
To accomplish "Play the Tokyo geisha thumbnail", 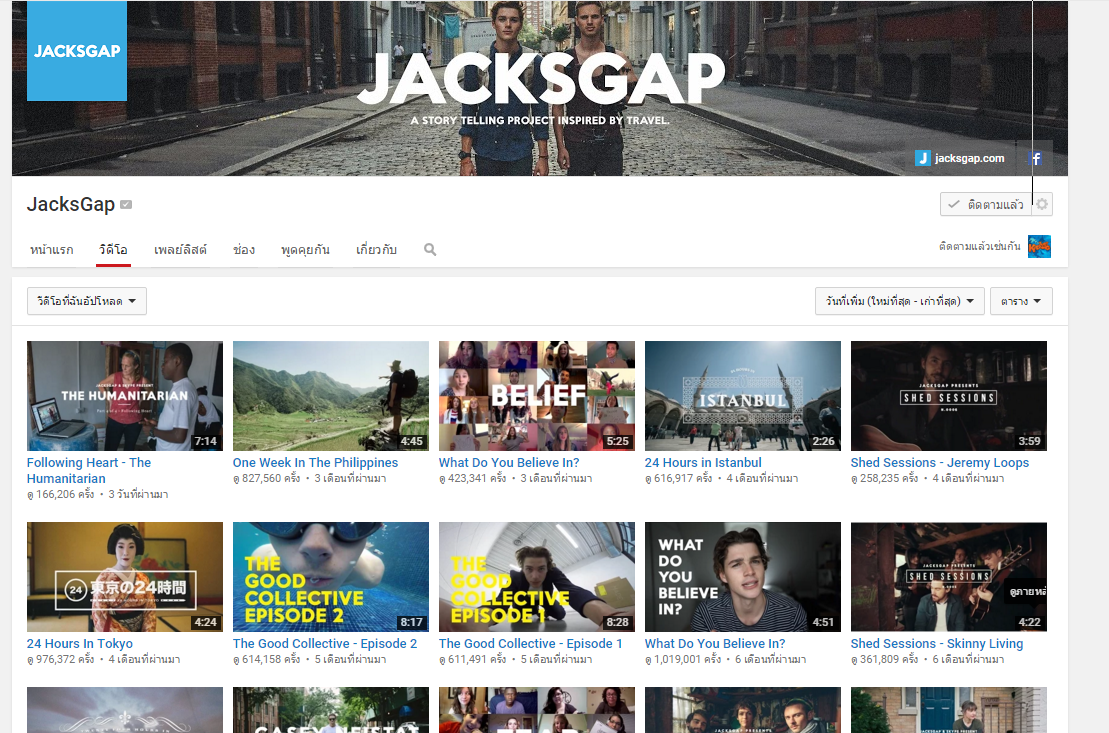I will (125, 577).
